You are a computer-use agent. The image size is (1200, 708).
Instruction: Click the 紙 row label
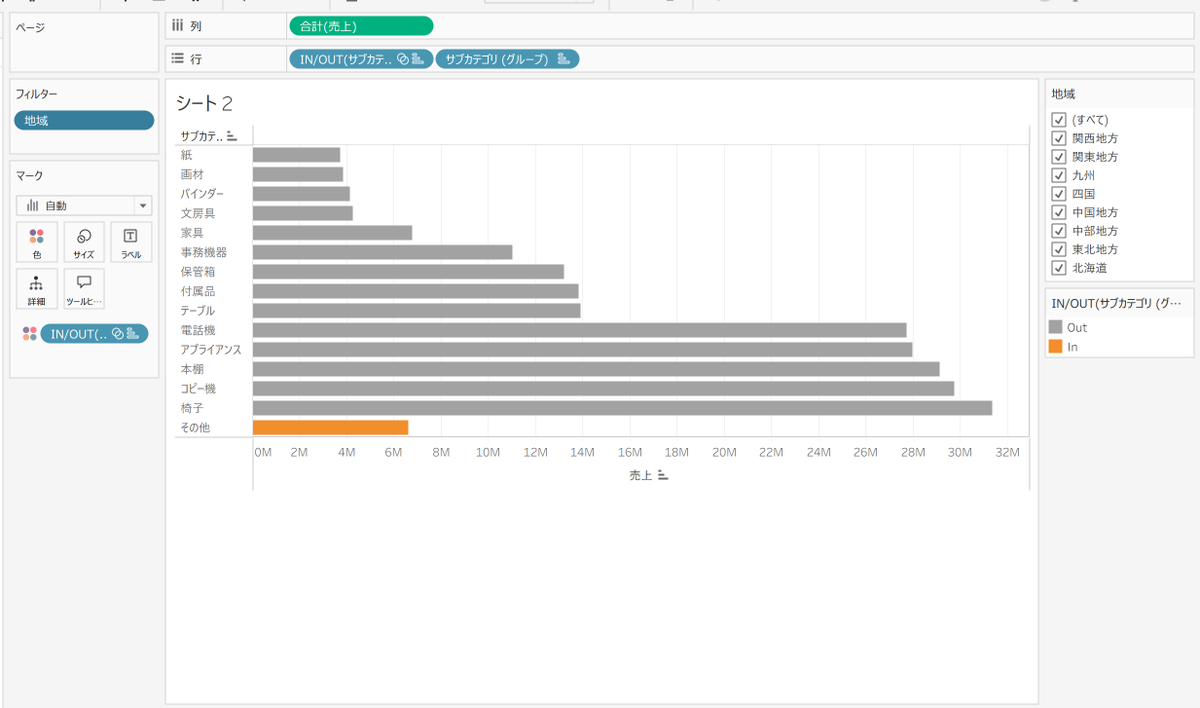[x=186, y=155]
